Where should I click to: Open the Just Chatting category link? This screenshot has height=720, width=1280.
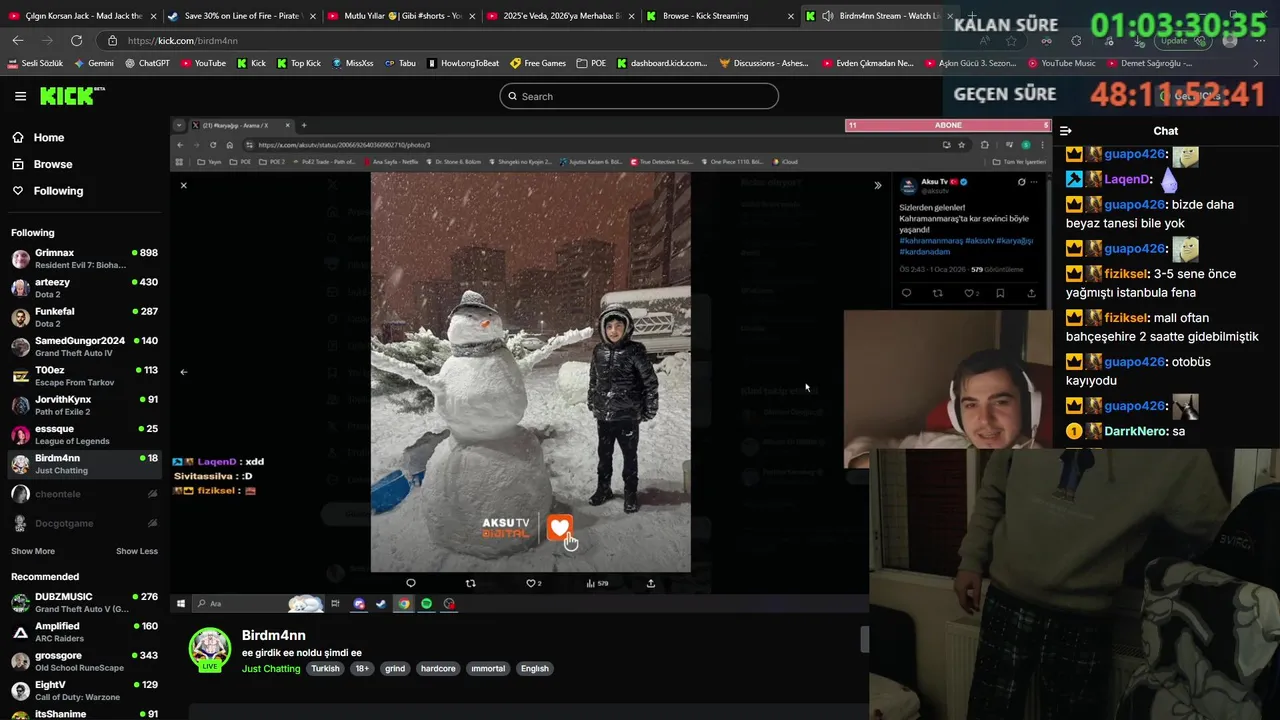[271, 669]
